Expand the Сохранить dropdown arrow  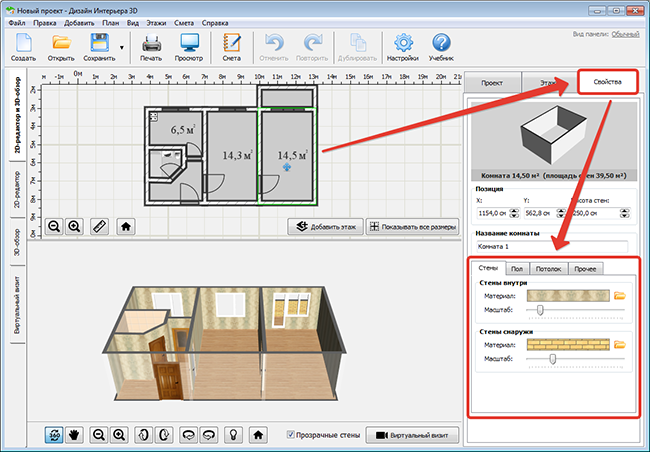point(122,48)
